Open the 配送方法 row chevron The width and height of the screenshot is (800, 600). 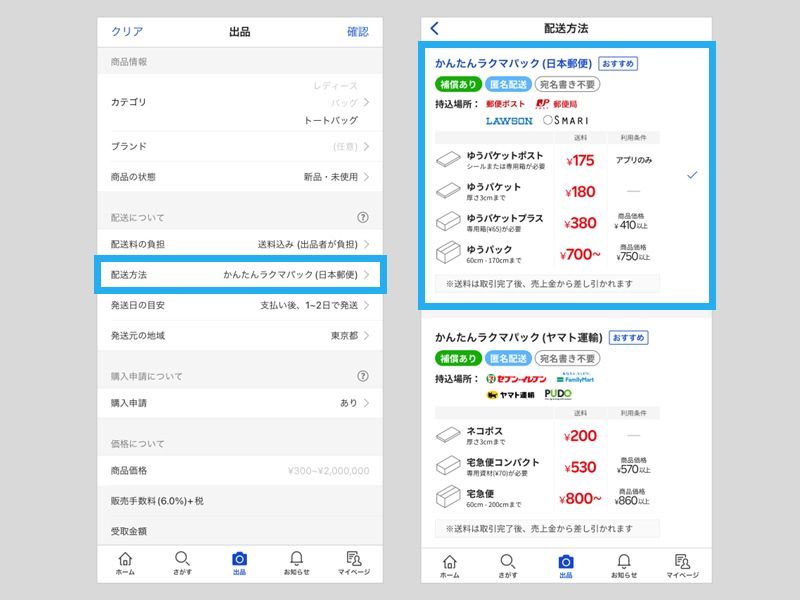point(366,274)
